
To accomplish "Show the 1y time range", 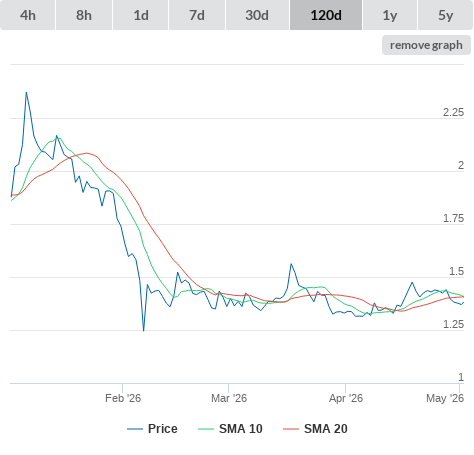I will [x=390, y=15].
